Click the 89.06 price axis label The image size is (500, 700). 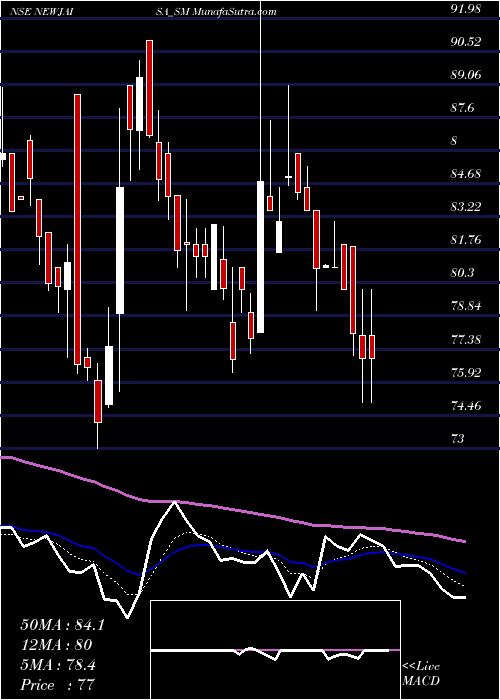466,75
